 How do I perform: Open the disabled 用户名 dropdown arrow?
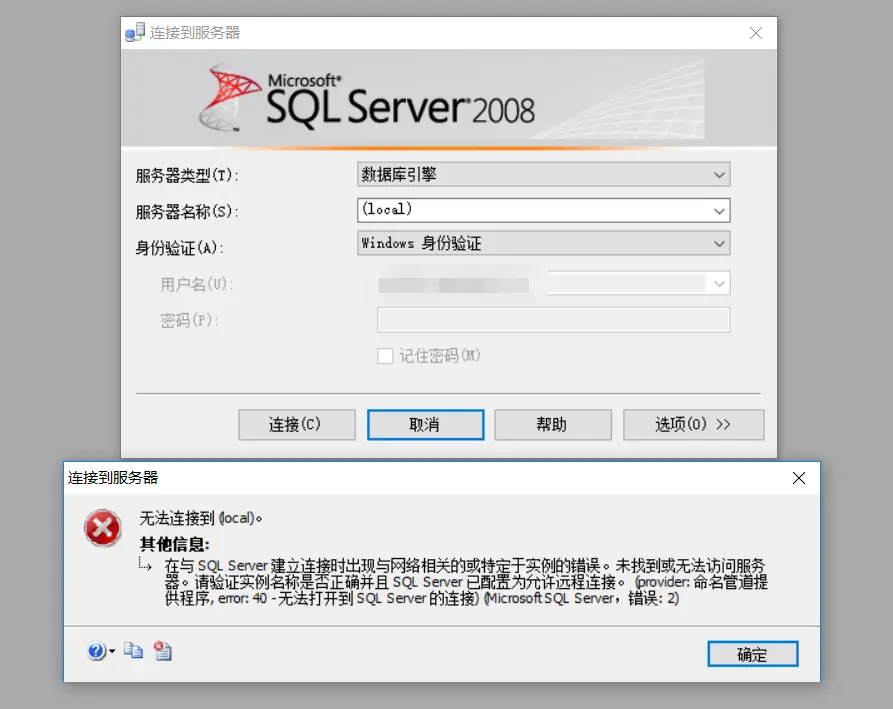click(x=719, y=284)
